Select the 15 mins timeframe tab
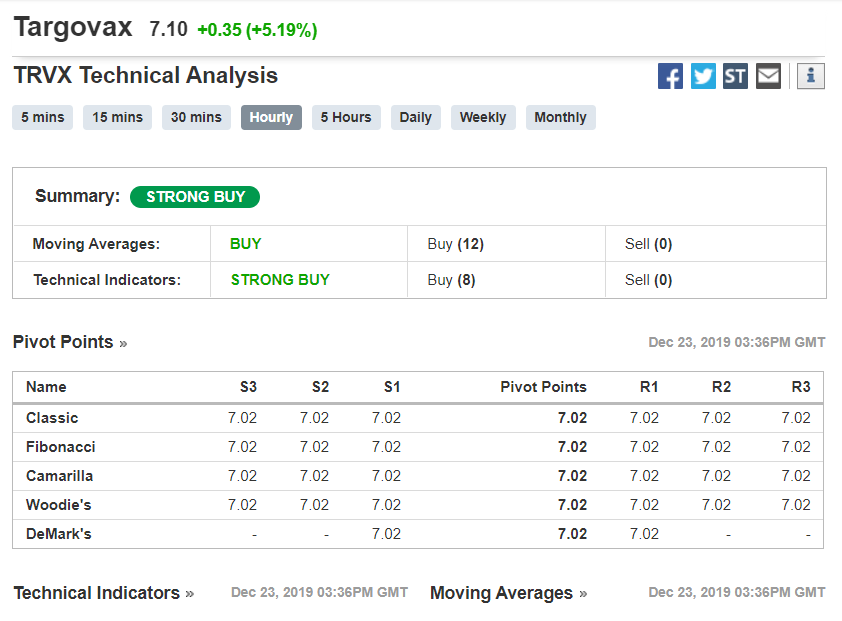 pyautogui.click(x=118, y=117)
